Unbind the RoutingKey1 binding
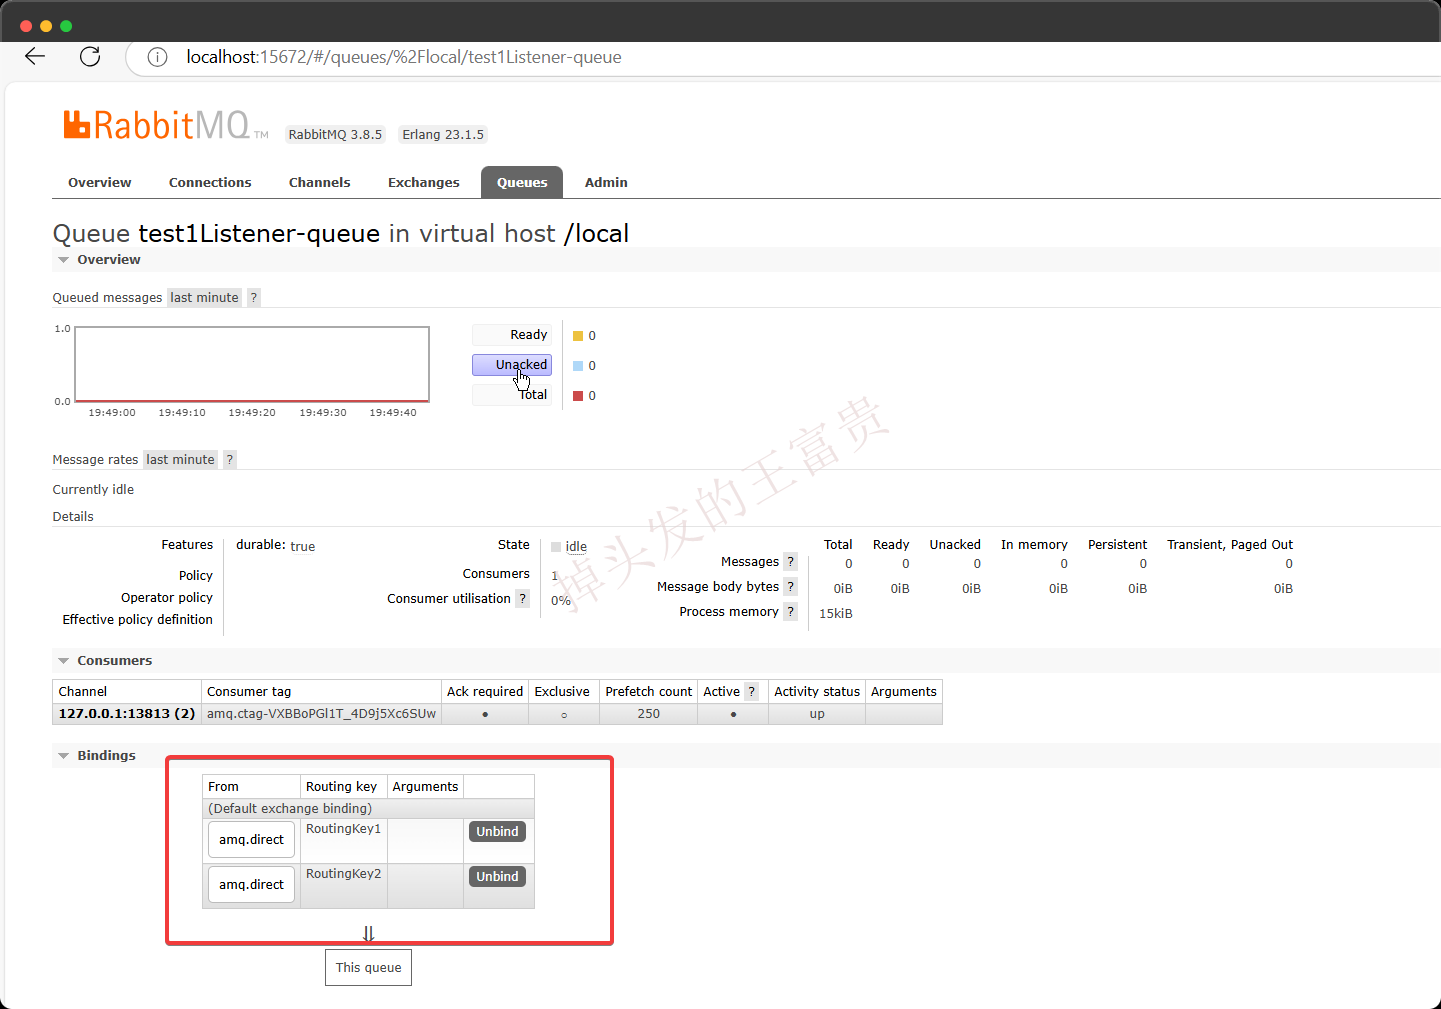This screenshot has height=1009, width=1441. (497, 831)
